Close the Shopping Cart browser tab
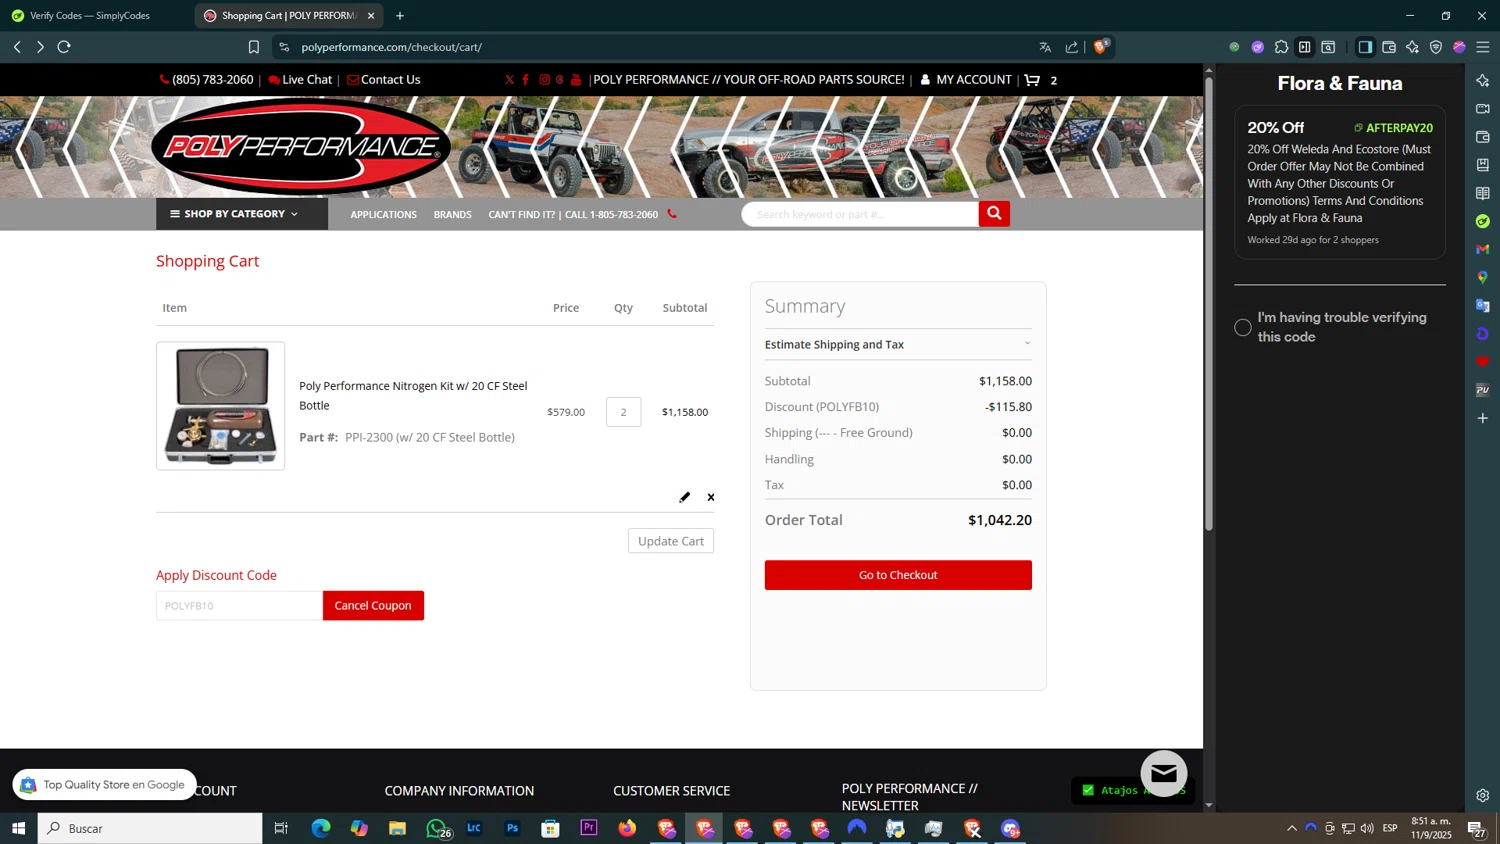 [371, 16]
